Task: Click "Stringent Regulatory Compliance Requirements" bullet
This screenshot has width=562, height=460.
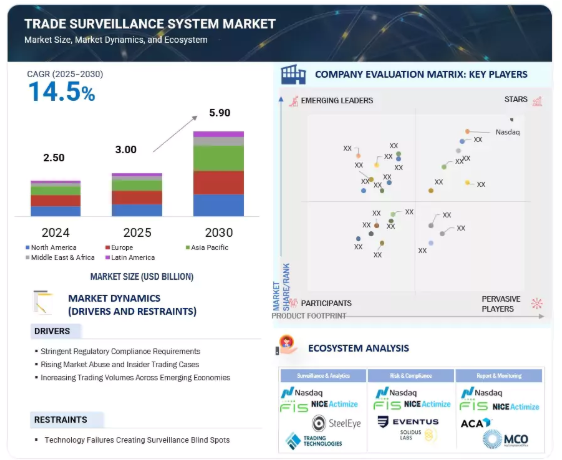Action: (x=120, y=351)
